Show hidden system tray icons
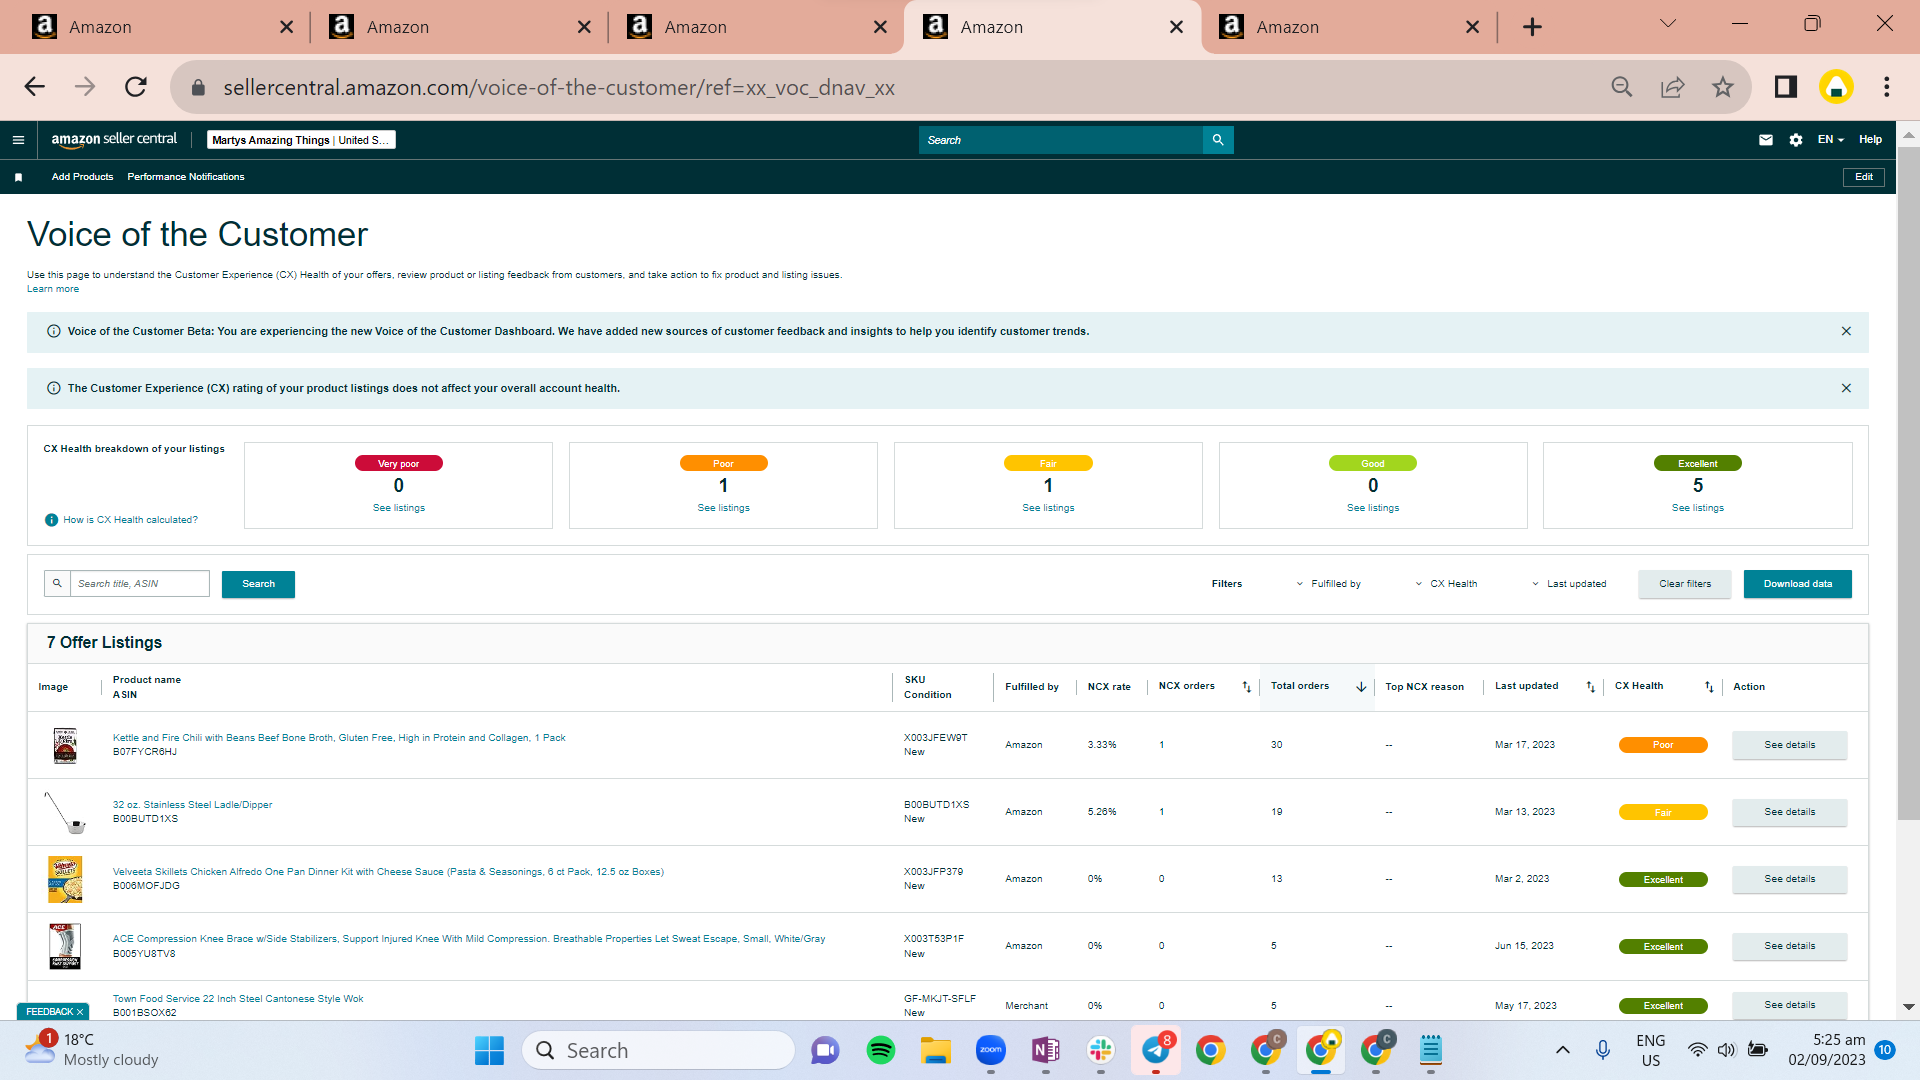Image resolution: width=1920 pixels, height=1080 pixels. coord(1562,1050)
